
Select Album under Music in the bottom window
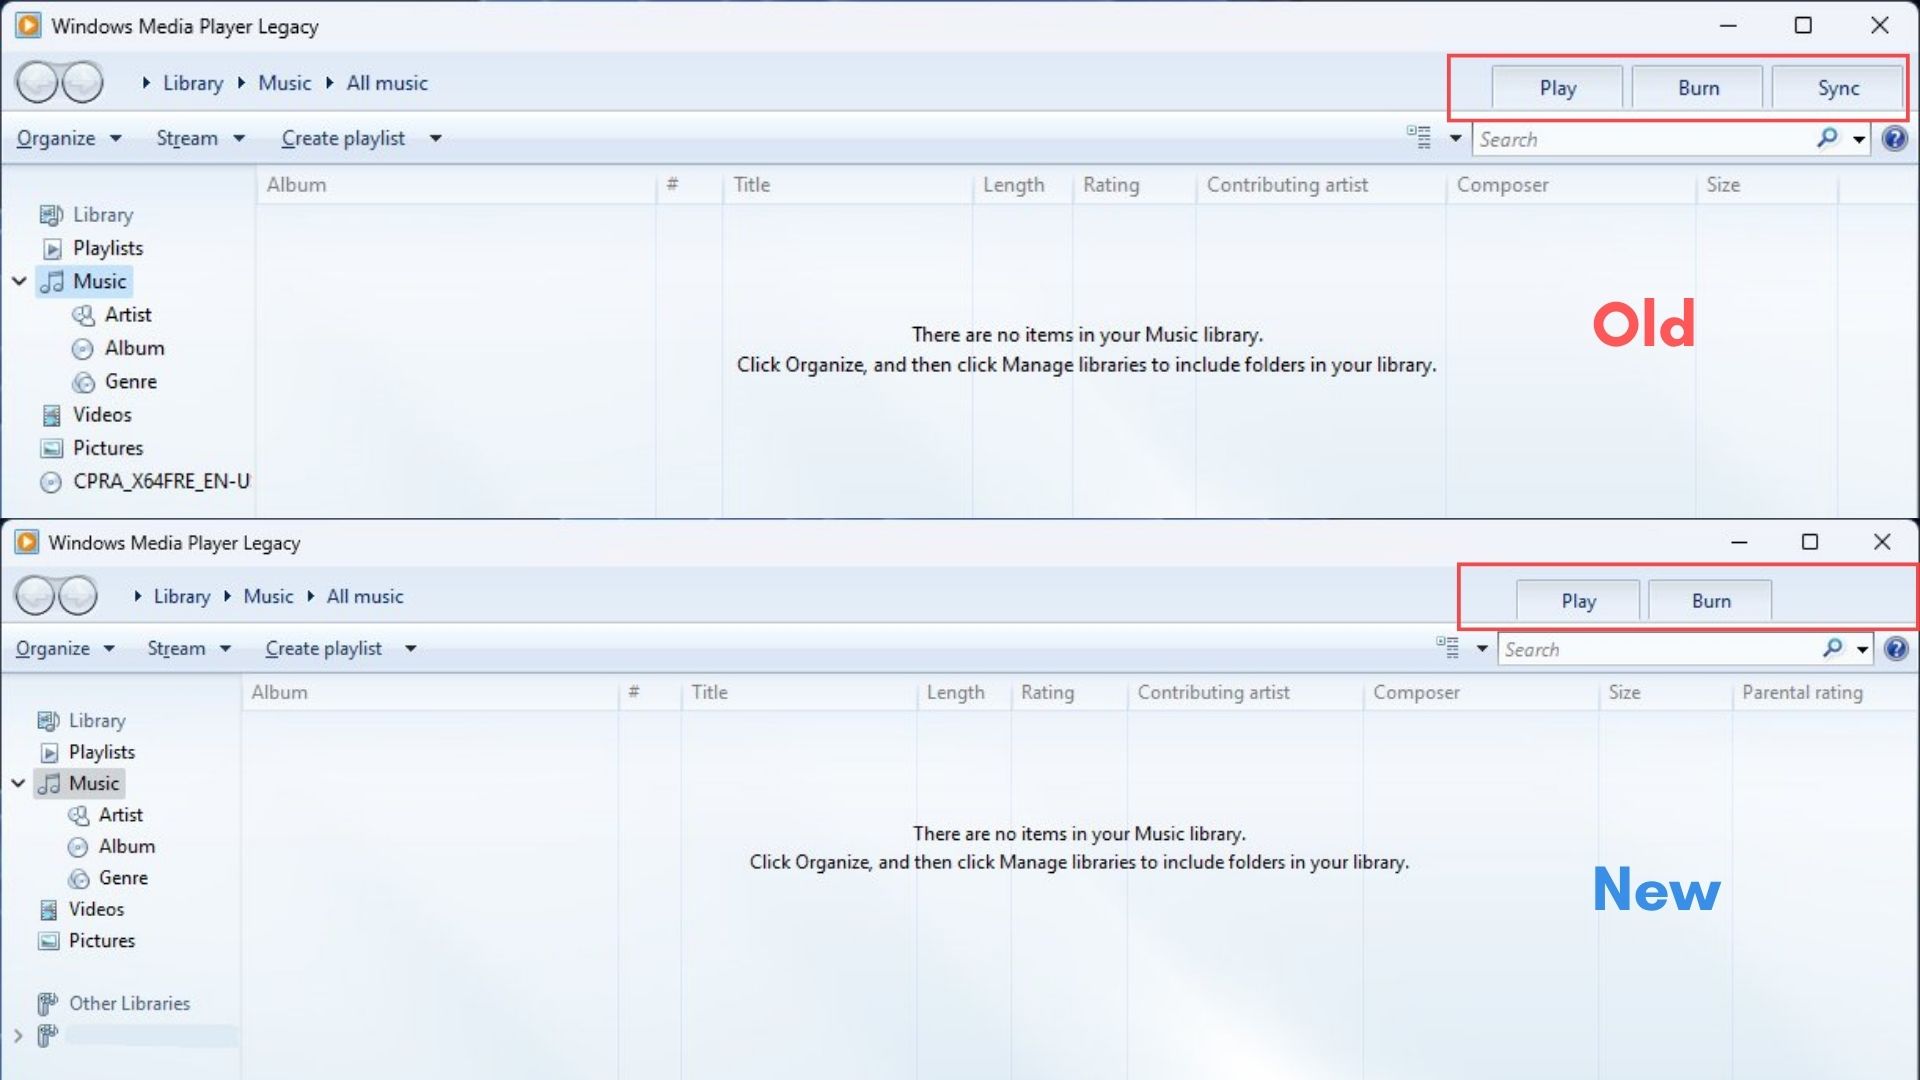126,847
